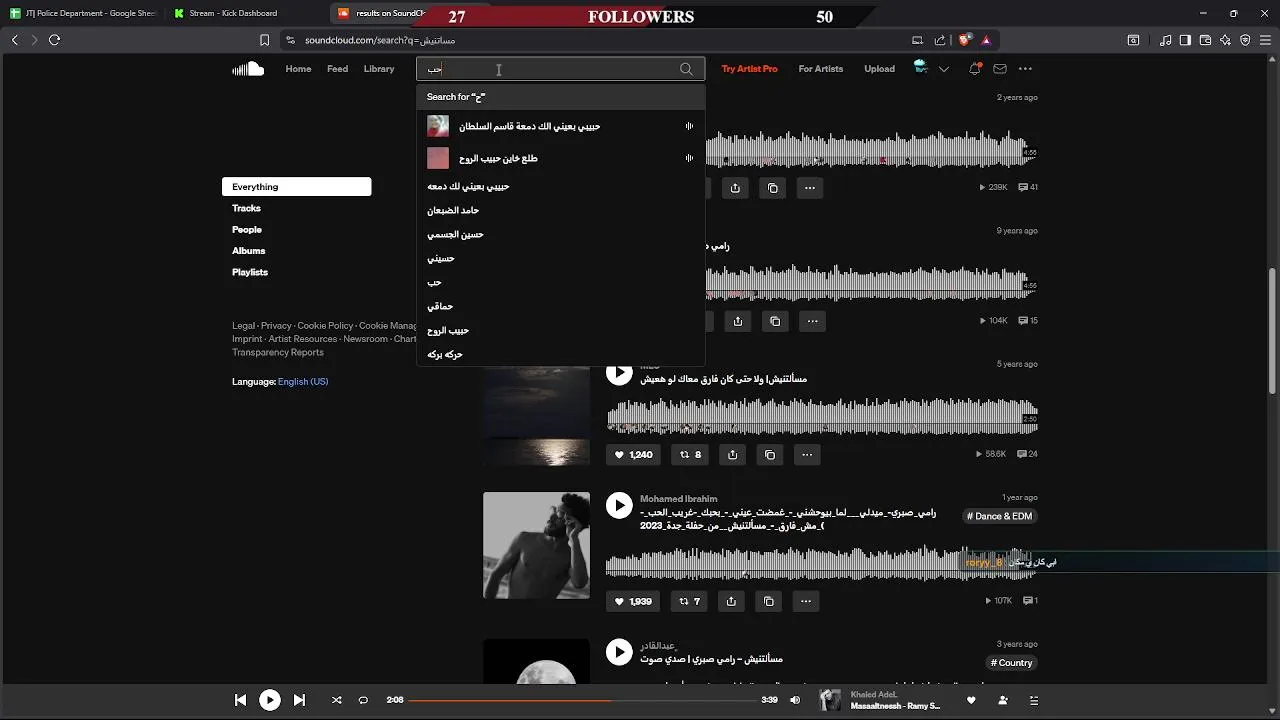Toggle repeat in the player bar

[363, 700]
